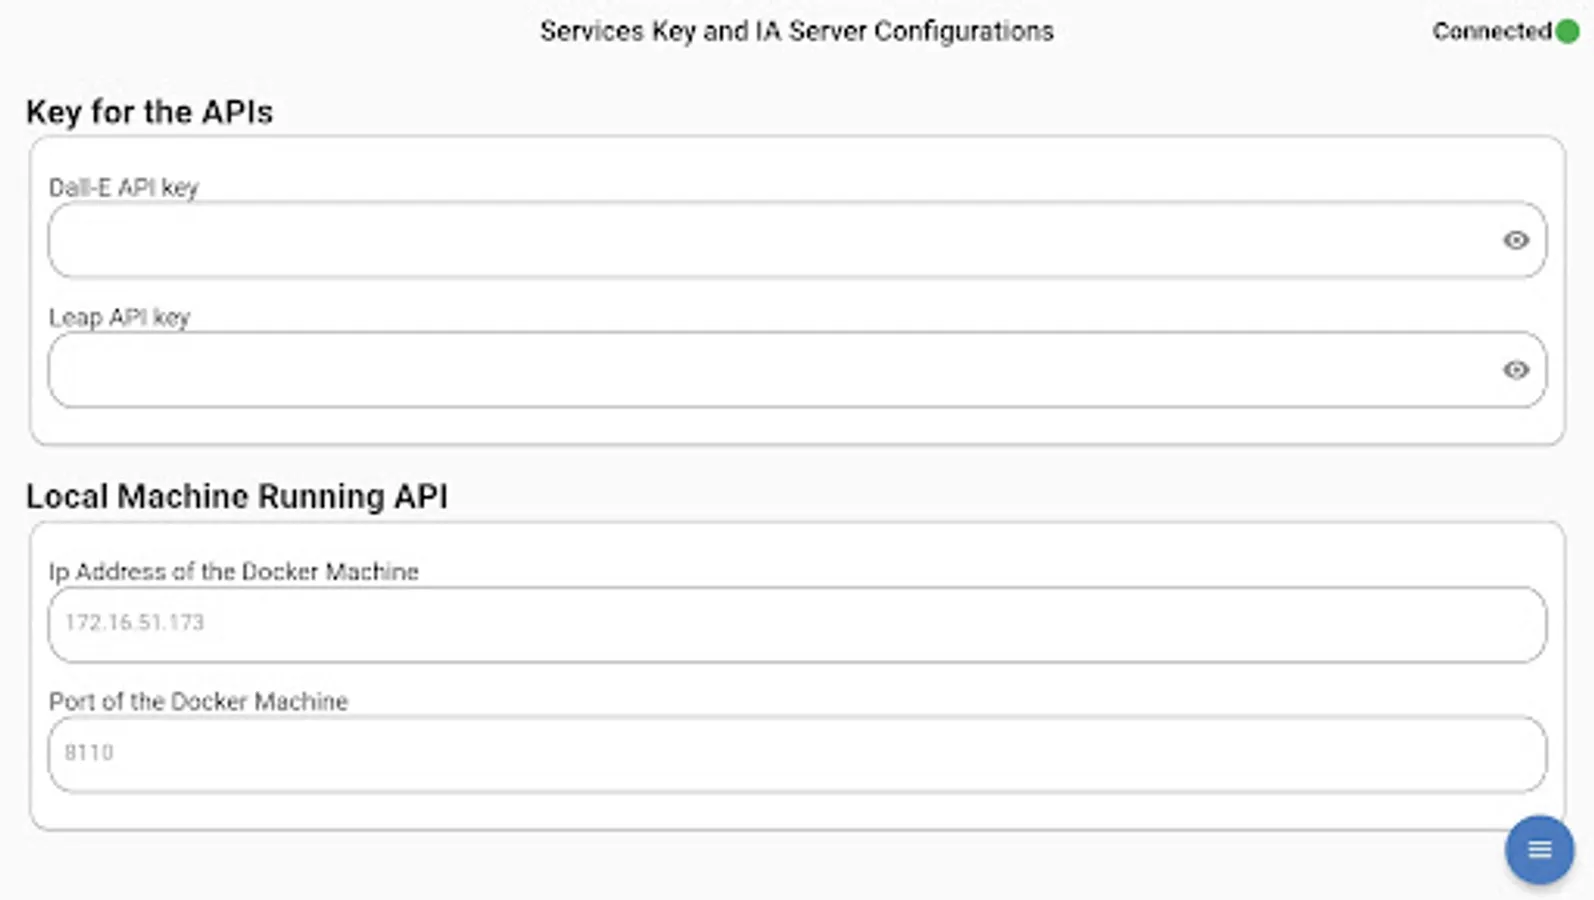Click the "Key for the APIs" heading
The image size is (1594, 900).
point(149,112)
